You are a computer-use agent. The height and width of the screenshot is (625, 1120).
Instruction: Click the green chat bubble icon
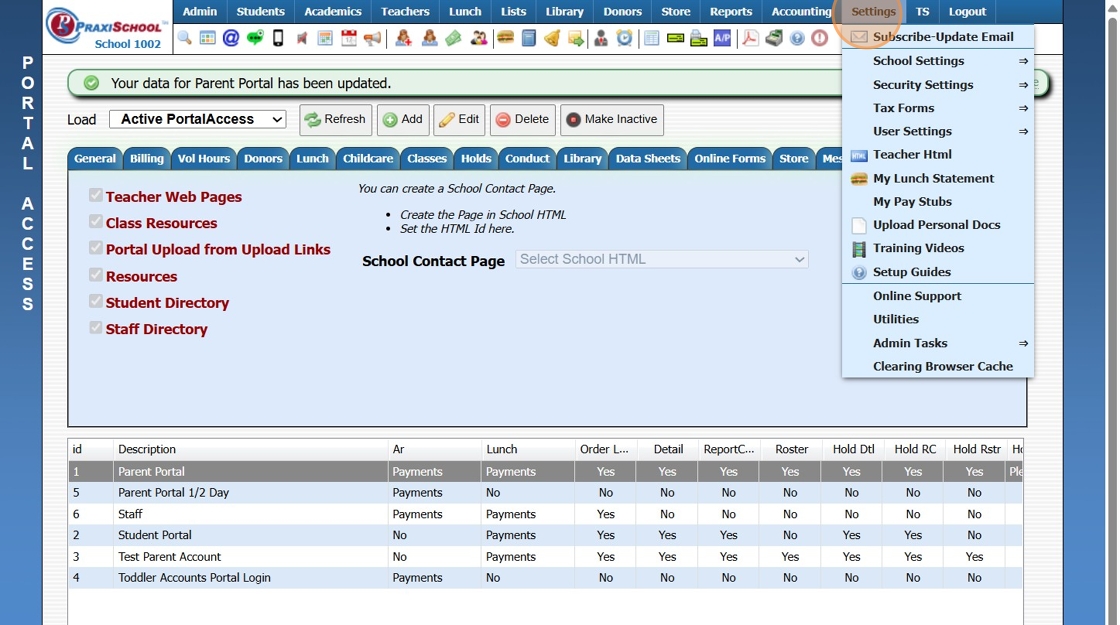coord(255,39)
